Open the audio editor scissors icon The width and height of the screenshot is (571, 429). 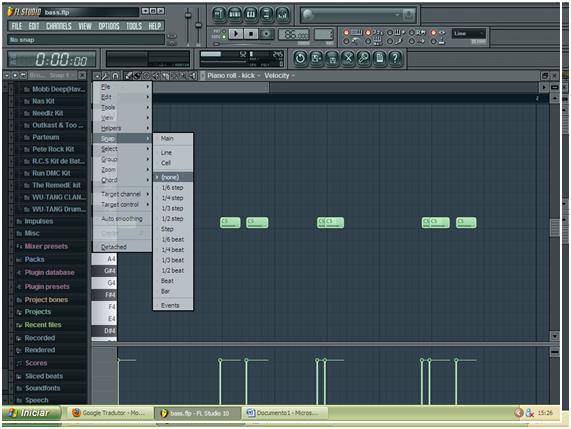point(348,58)
